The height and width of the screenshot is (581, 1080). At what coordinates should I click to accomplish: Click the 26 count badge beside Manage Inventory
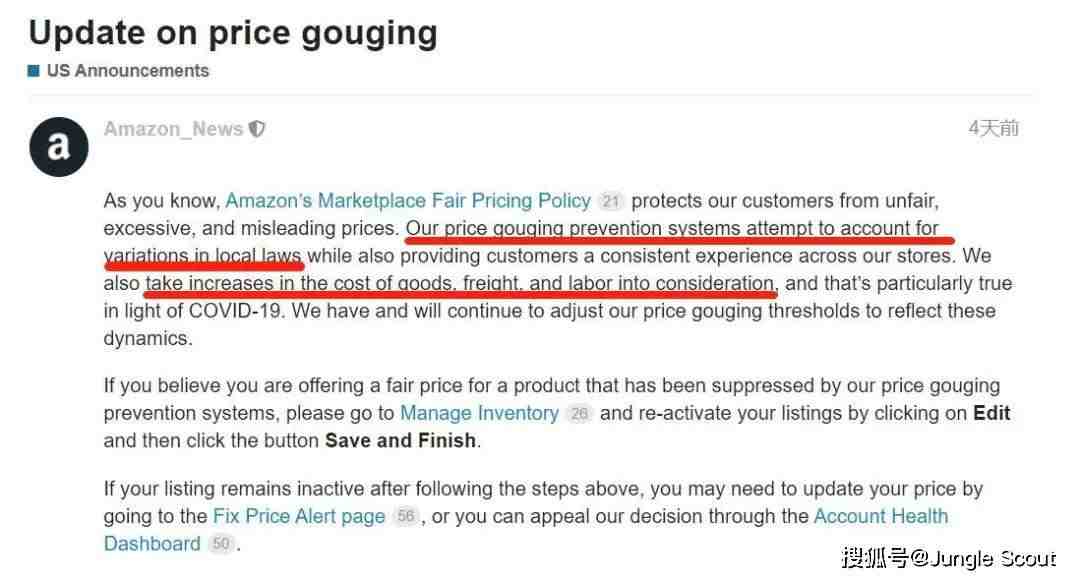(x=579, y=413)
